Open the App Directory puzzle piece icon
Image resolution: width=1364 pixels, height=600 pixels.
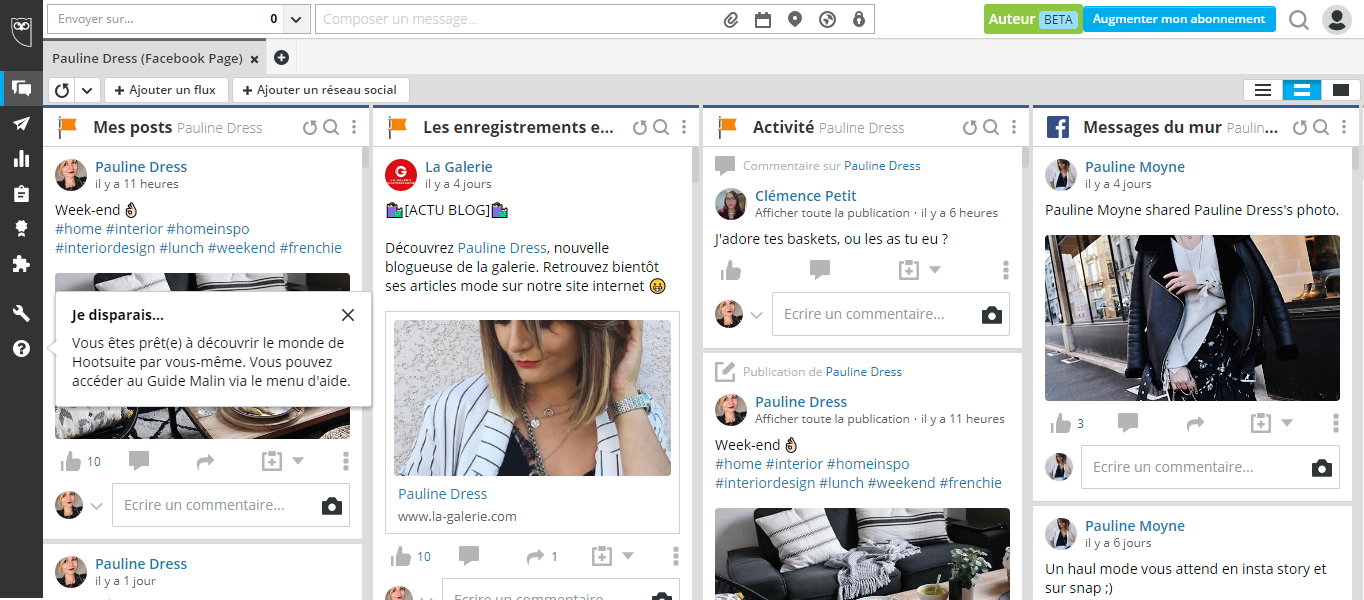(21, 264)
